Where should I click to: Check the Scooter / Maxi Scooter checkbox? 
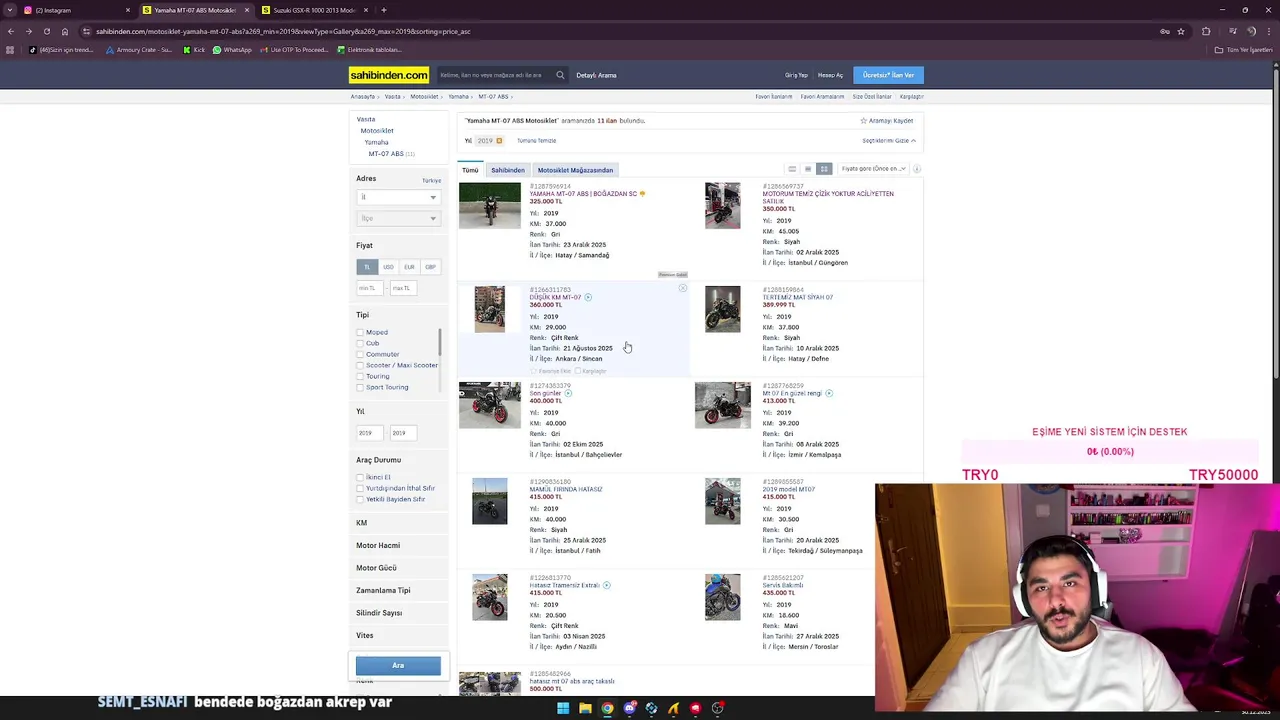tap(360, 366)
